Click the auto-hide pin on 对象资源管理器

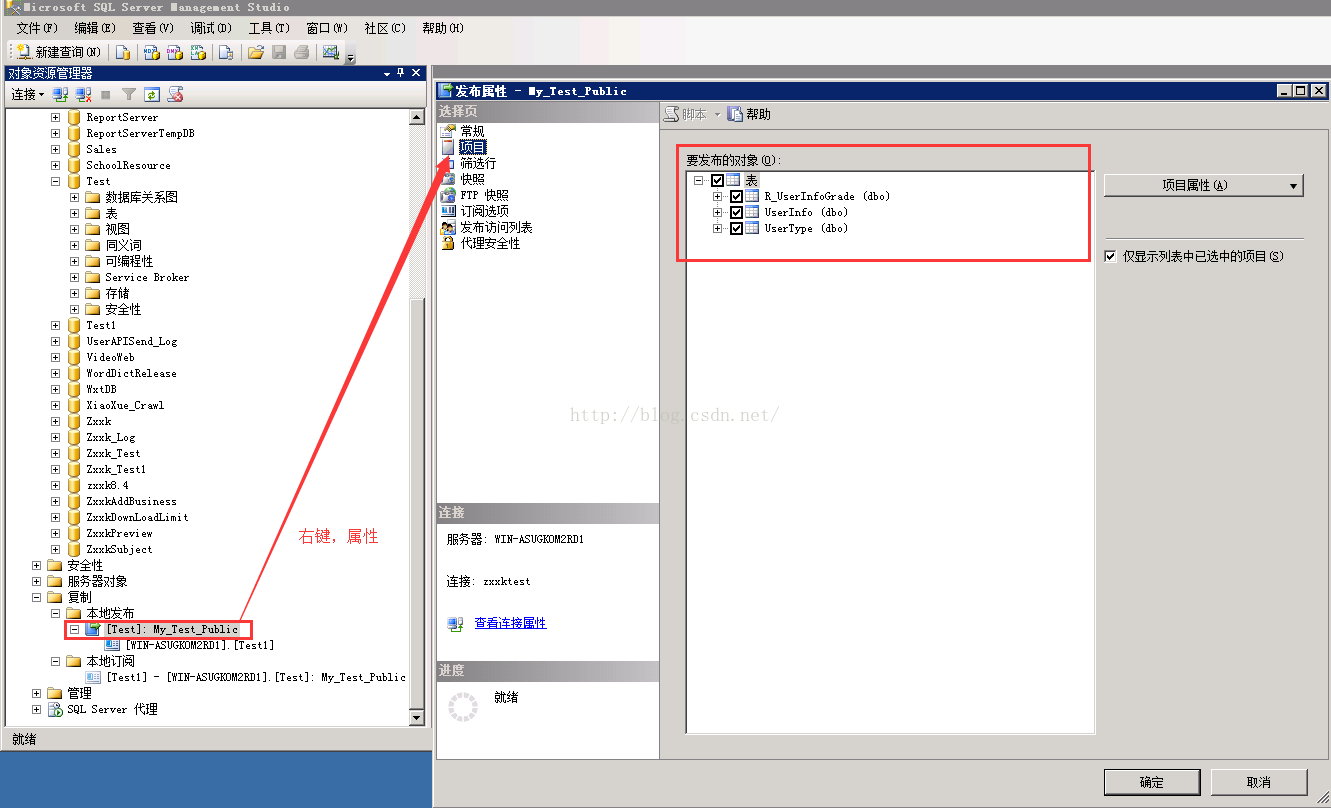(401, 73)
